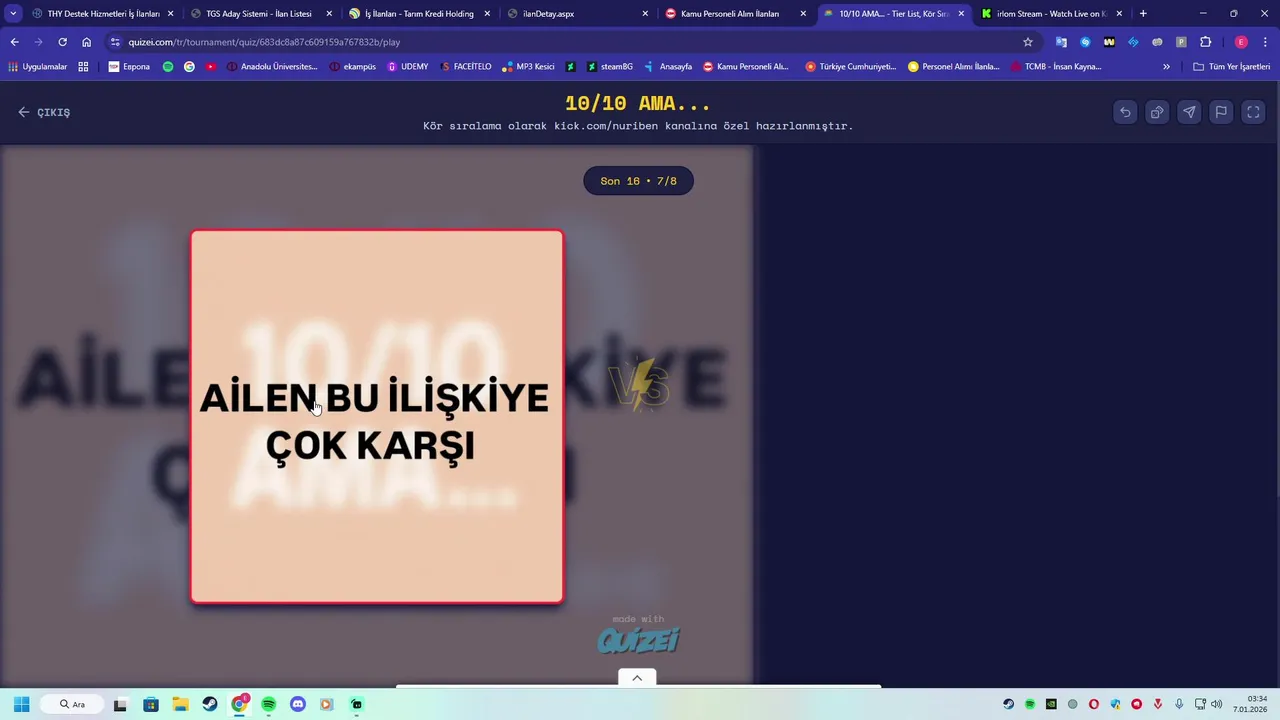Open Türkiye Cumhuriyeti bookmark

[851, 67]
